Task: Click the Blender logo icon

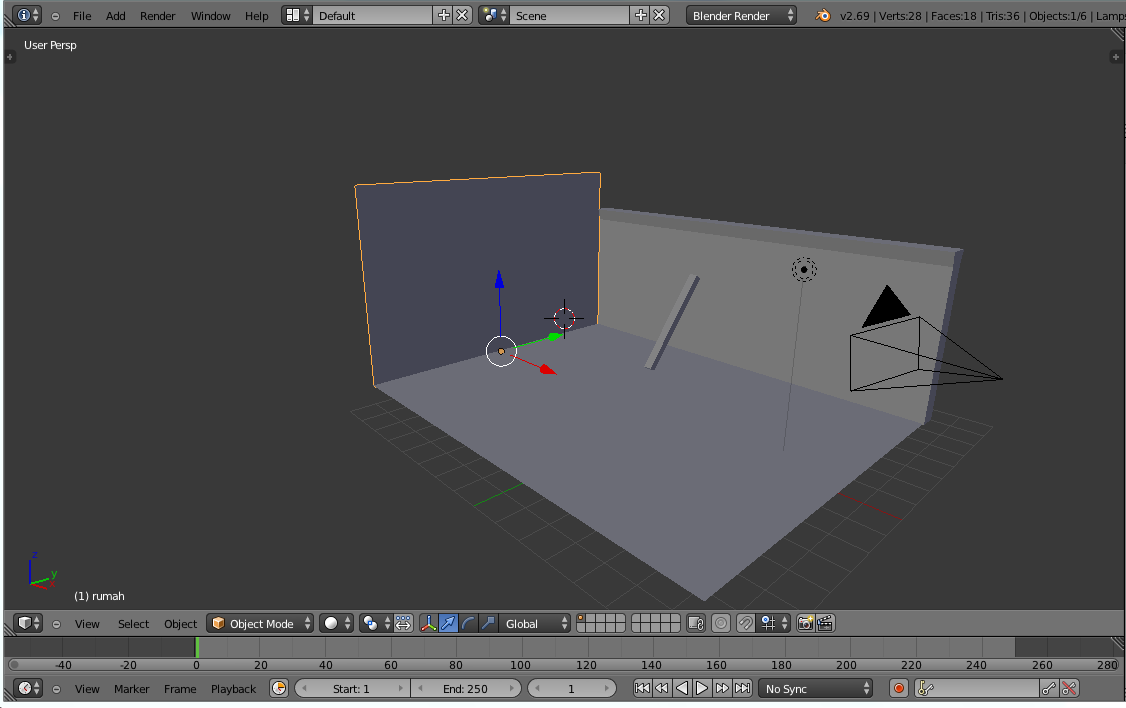Action: click(x=823, y=15)
